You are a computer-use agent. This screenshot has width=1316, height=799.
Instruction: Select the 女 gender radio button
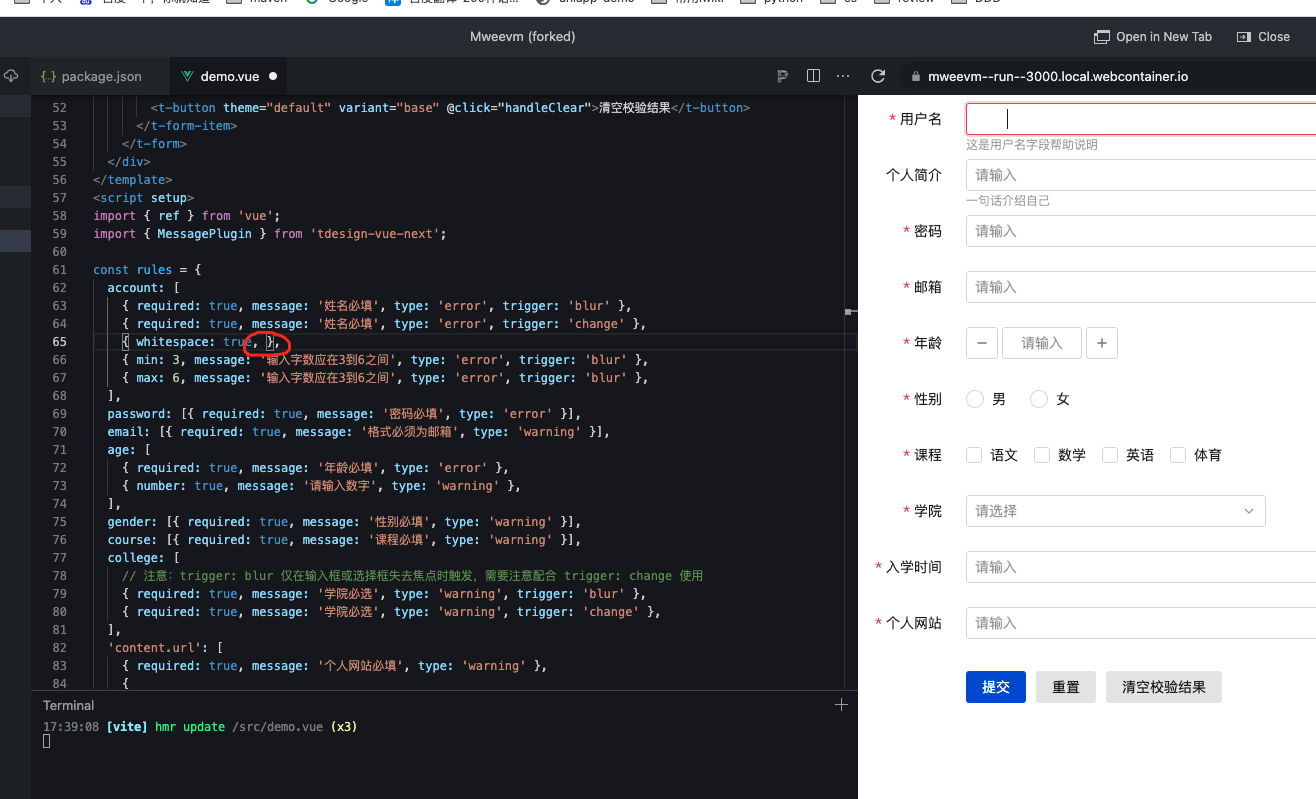click(1039, 399)
